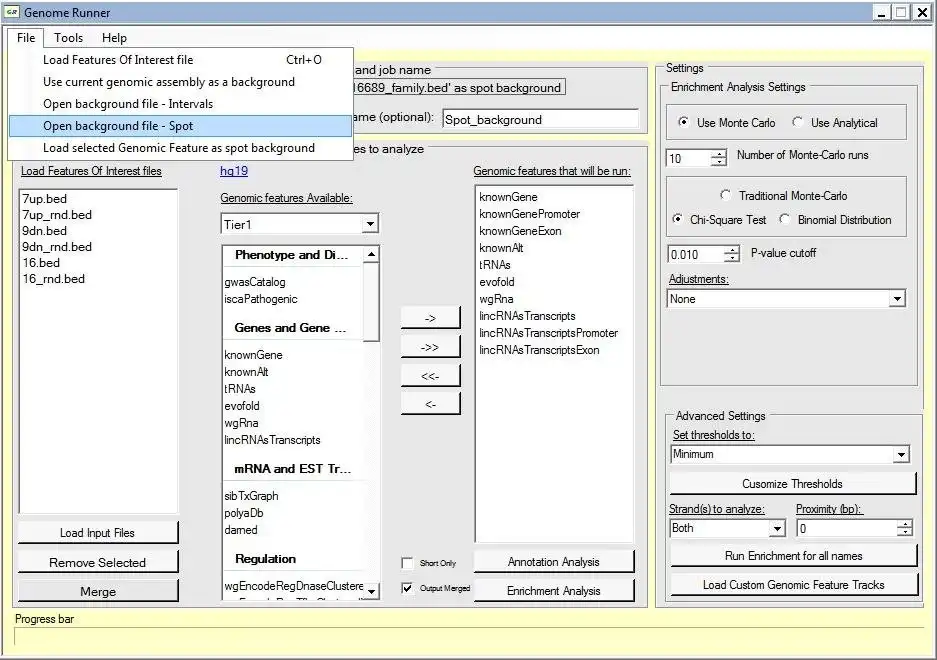Click the Genome Runner title bar icon
This screenshot has width=937, height=660.
(x=11, y=12)
